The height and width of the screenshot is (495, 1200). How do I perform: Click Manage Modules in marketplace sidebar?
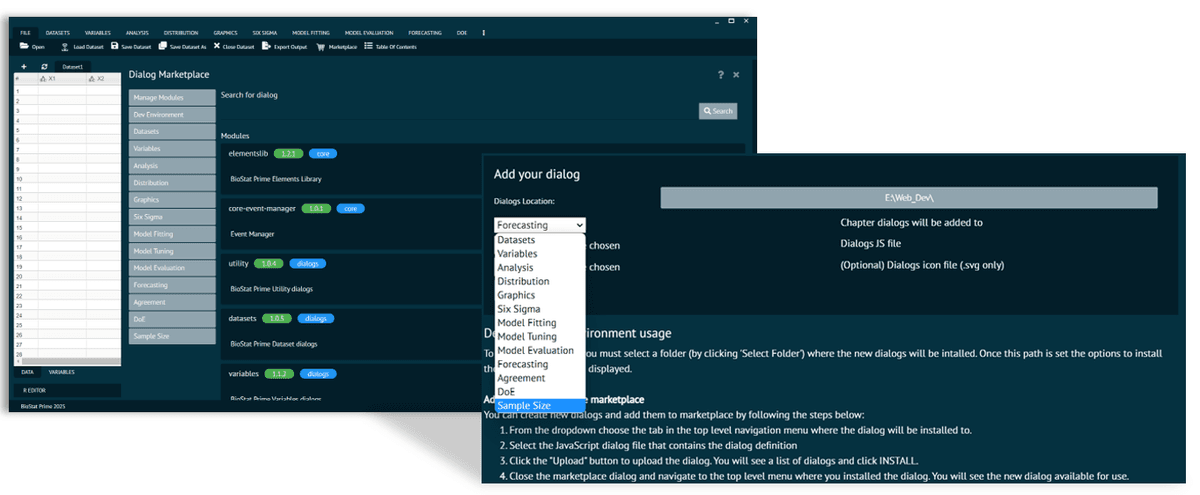click(172, 97)
